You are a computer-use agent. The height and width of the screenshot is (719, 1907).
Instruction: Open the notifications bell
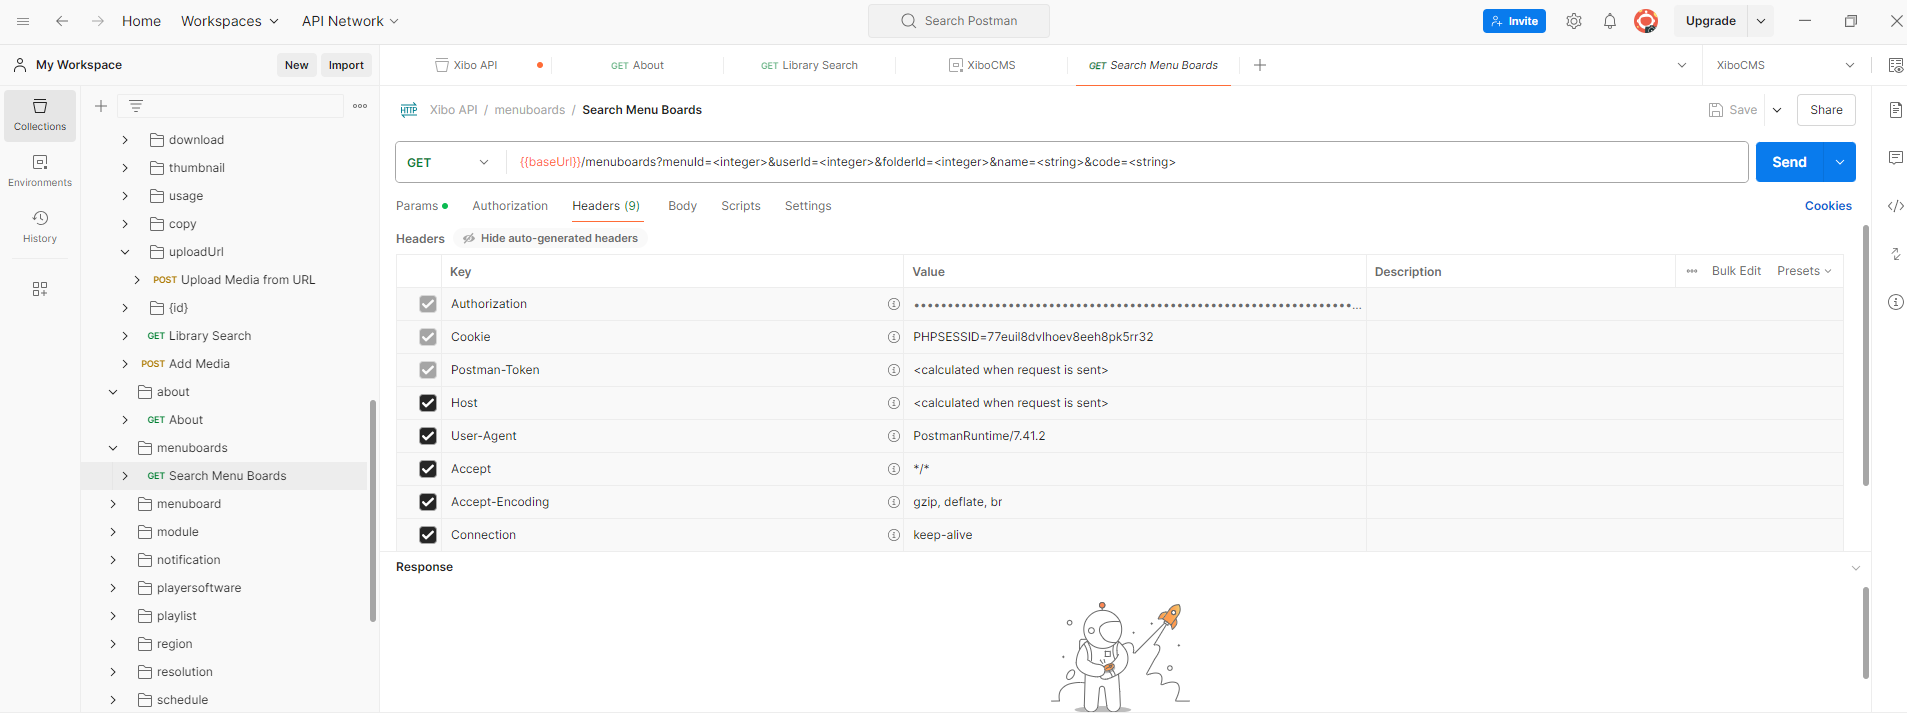(1610, 21)
